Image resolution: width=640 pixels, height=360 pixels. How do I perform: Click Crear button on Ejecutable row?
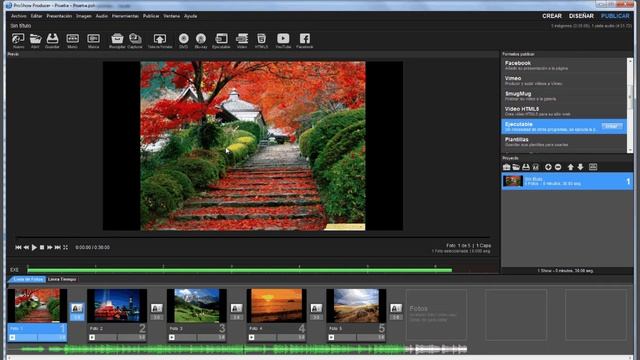611,126
